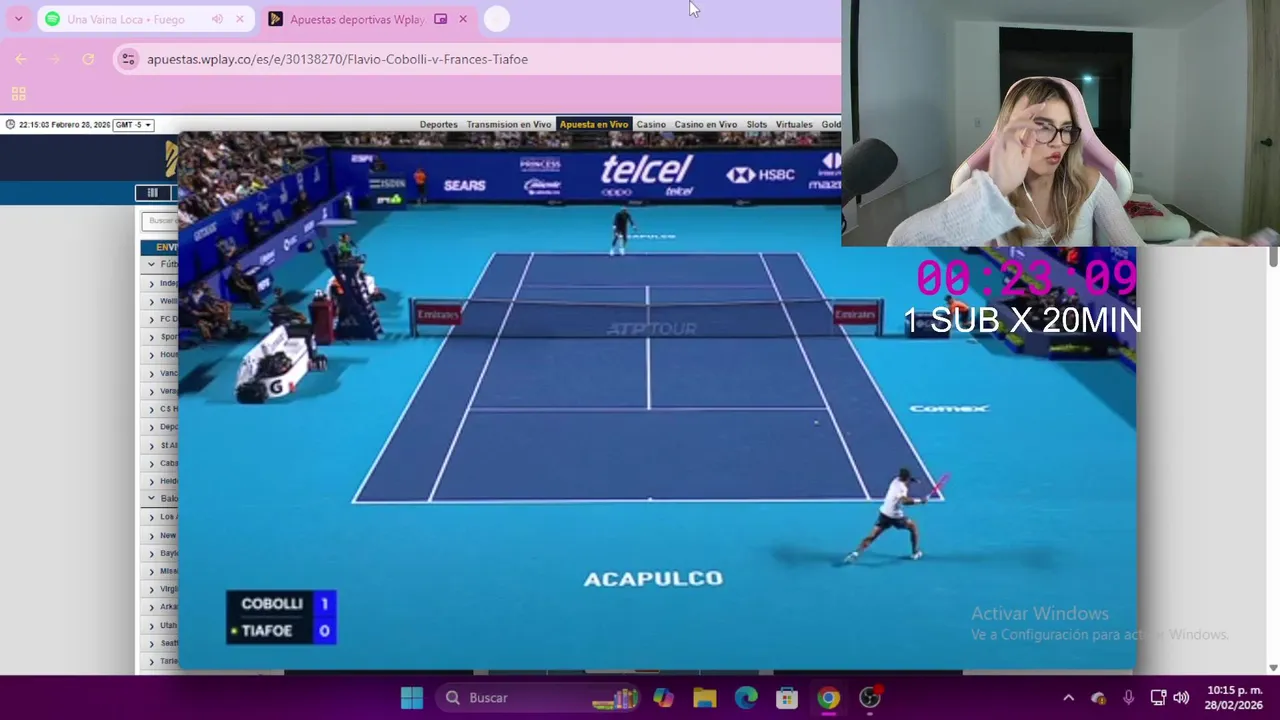Open Copilot from the taskbar
1280x720 pixels.
663,698
